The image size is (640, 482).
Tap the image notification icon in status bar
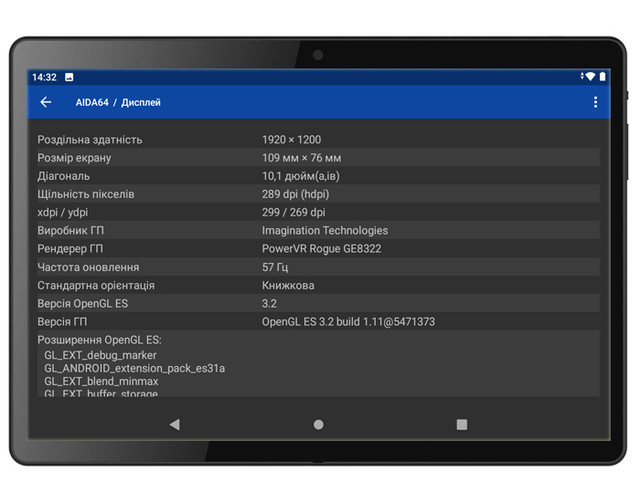click(x=69, y=77)
